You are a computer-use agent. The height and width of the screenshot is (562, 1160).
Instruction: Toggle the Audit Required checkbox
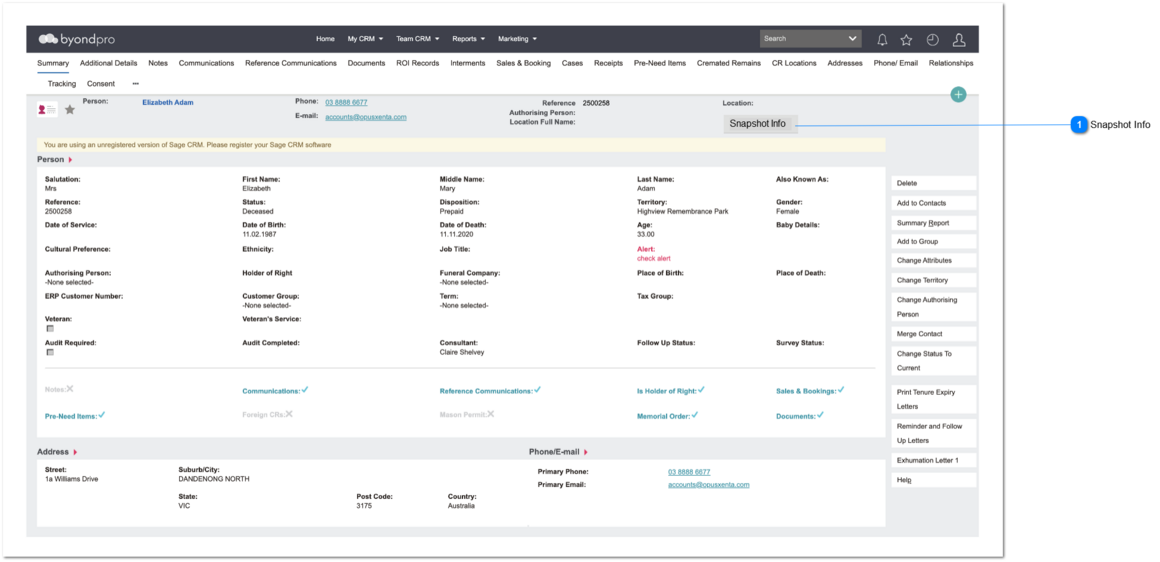50,353
